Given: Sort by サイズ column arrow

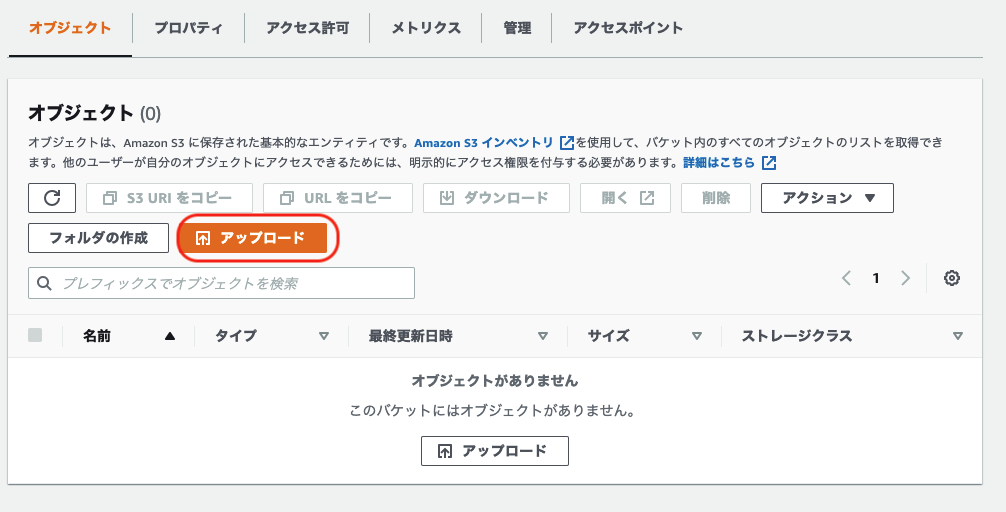Looking at the screenshot, I should click(x=697, y=336).
